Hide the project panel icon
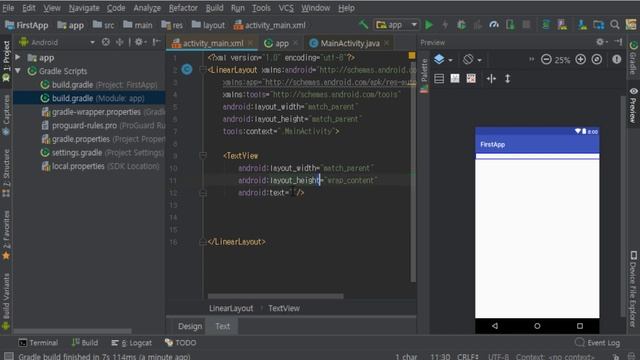 pyautogui.click(x=156, y=42)
